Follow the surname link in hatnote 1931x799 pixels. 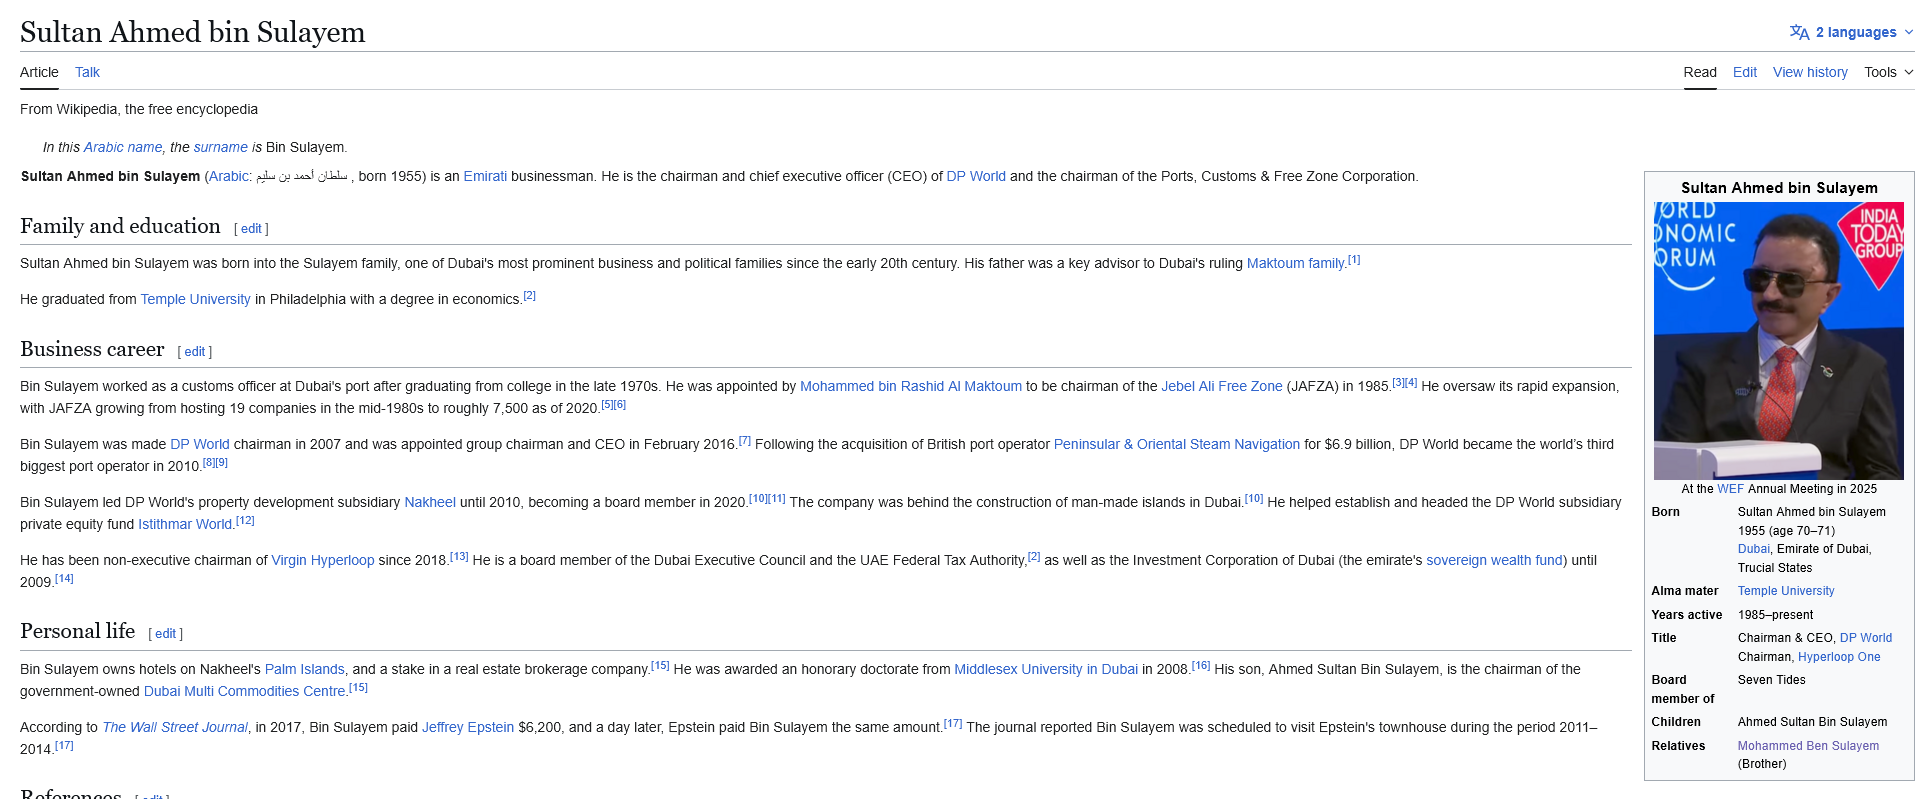[221, 147]
